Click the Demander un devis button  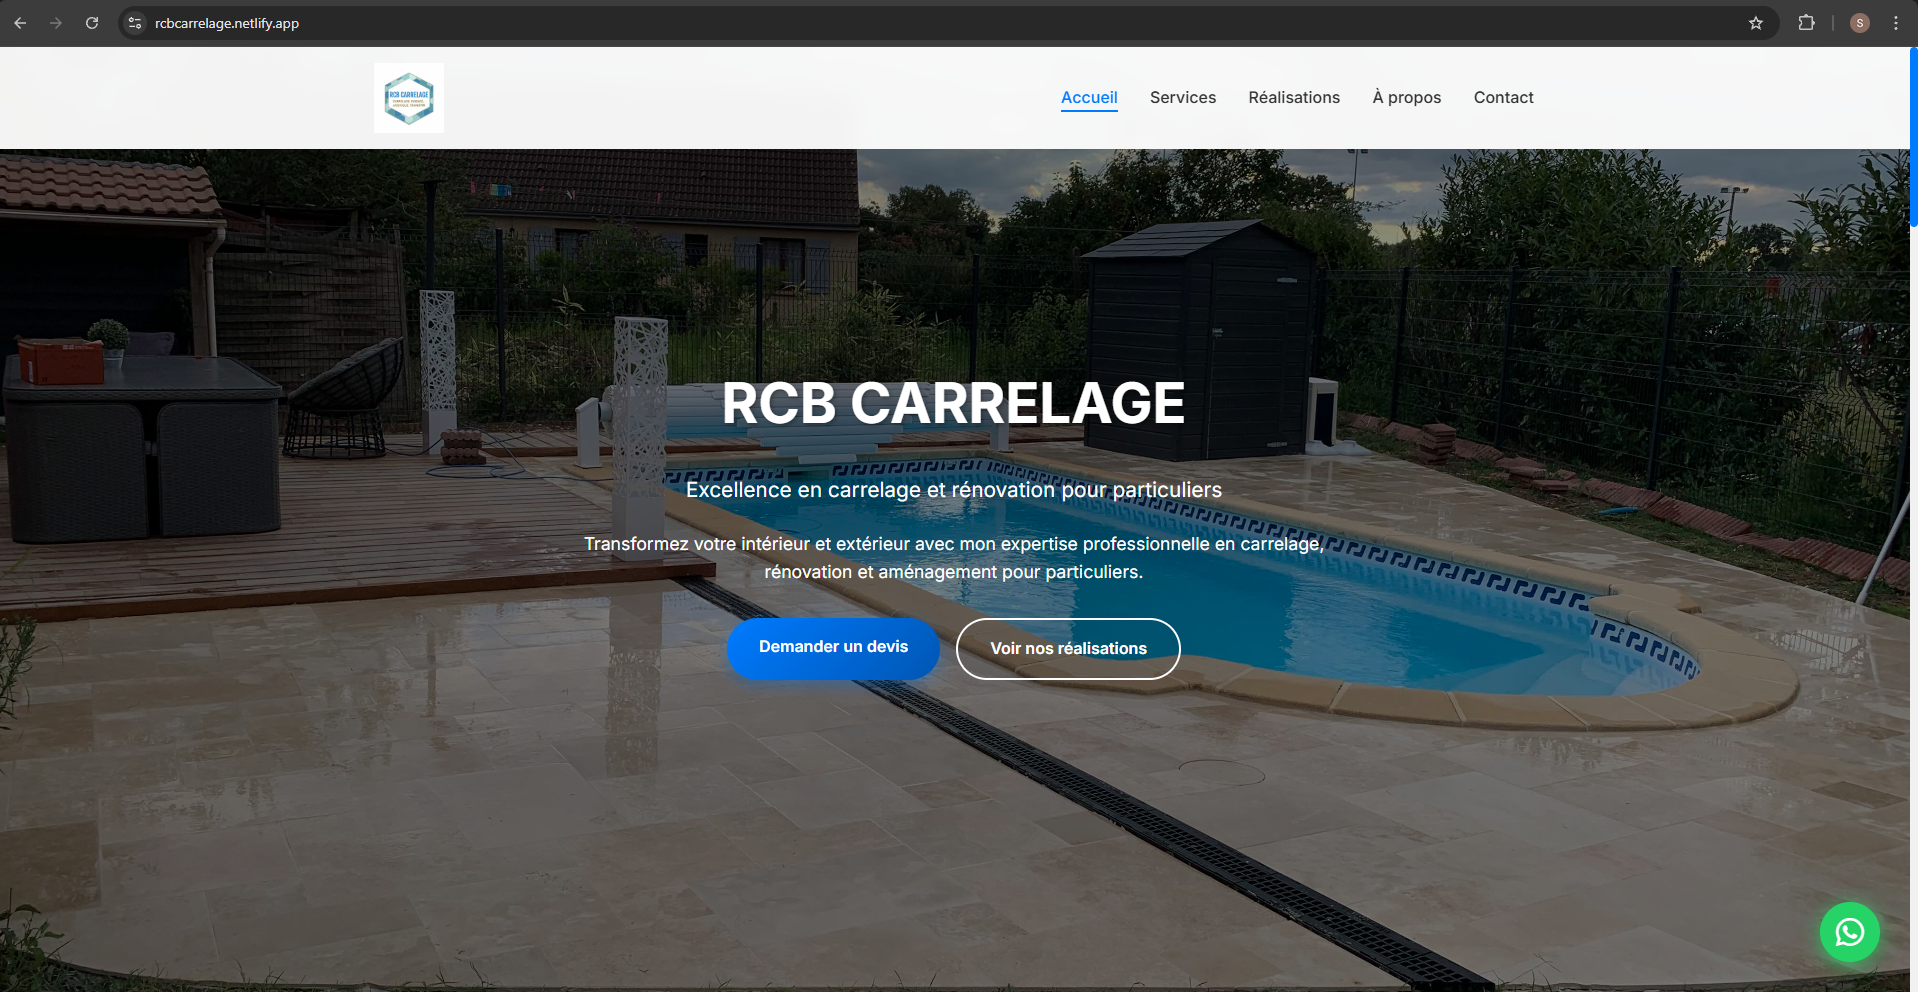click(x=833, y=648)
